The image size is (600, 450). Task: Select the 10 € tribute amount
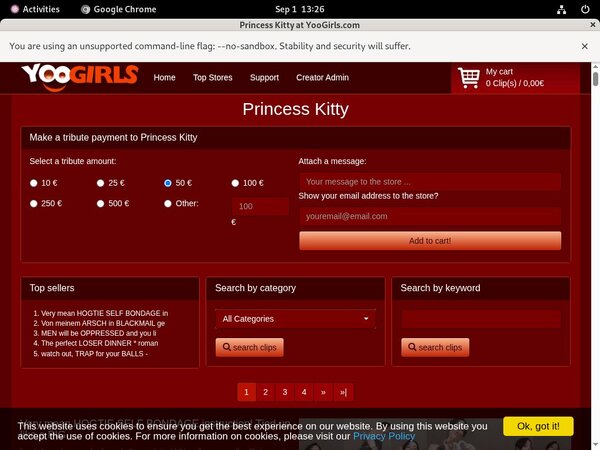tap(34, 183)
